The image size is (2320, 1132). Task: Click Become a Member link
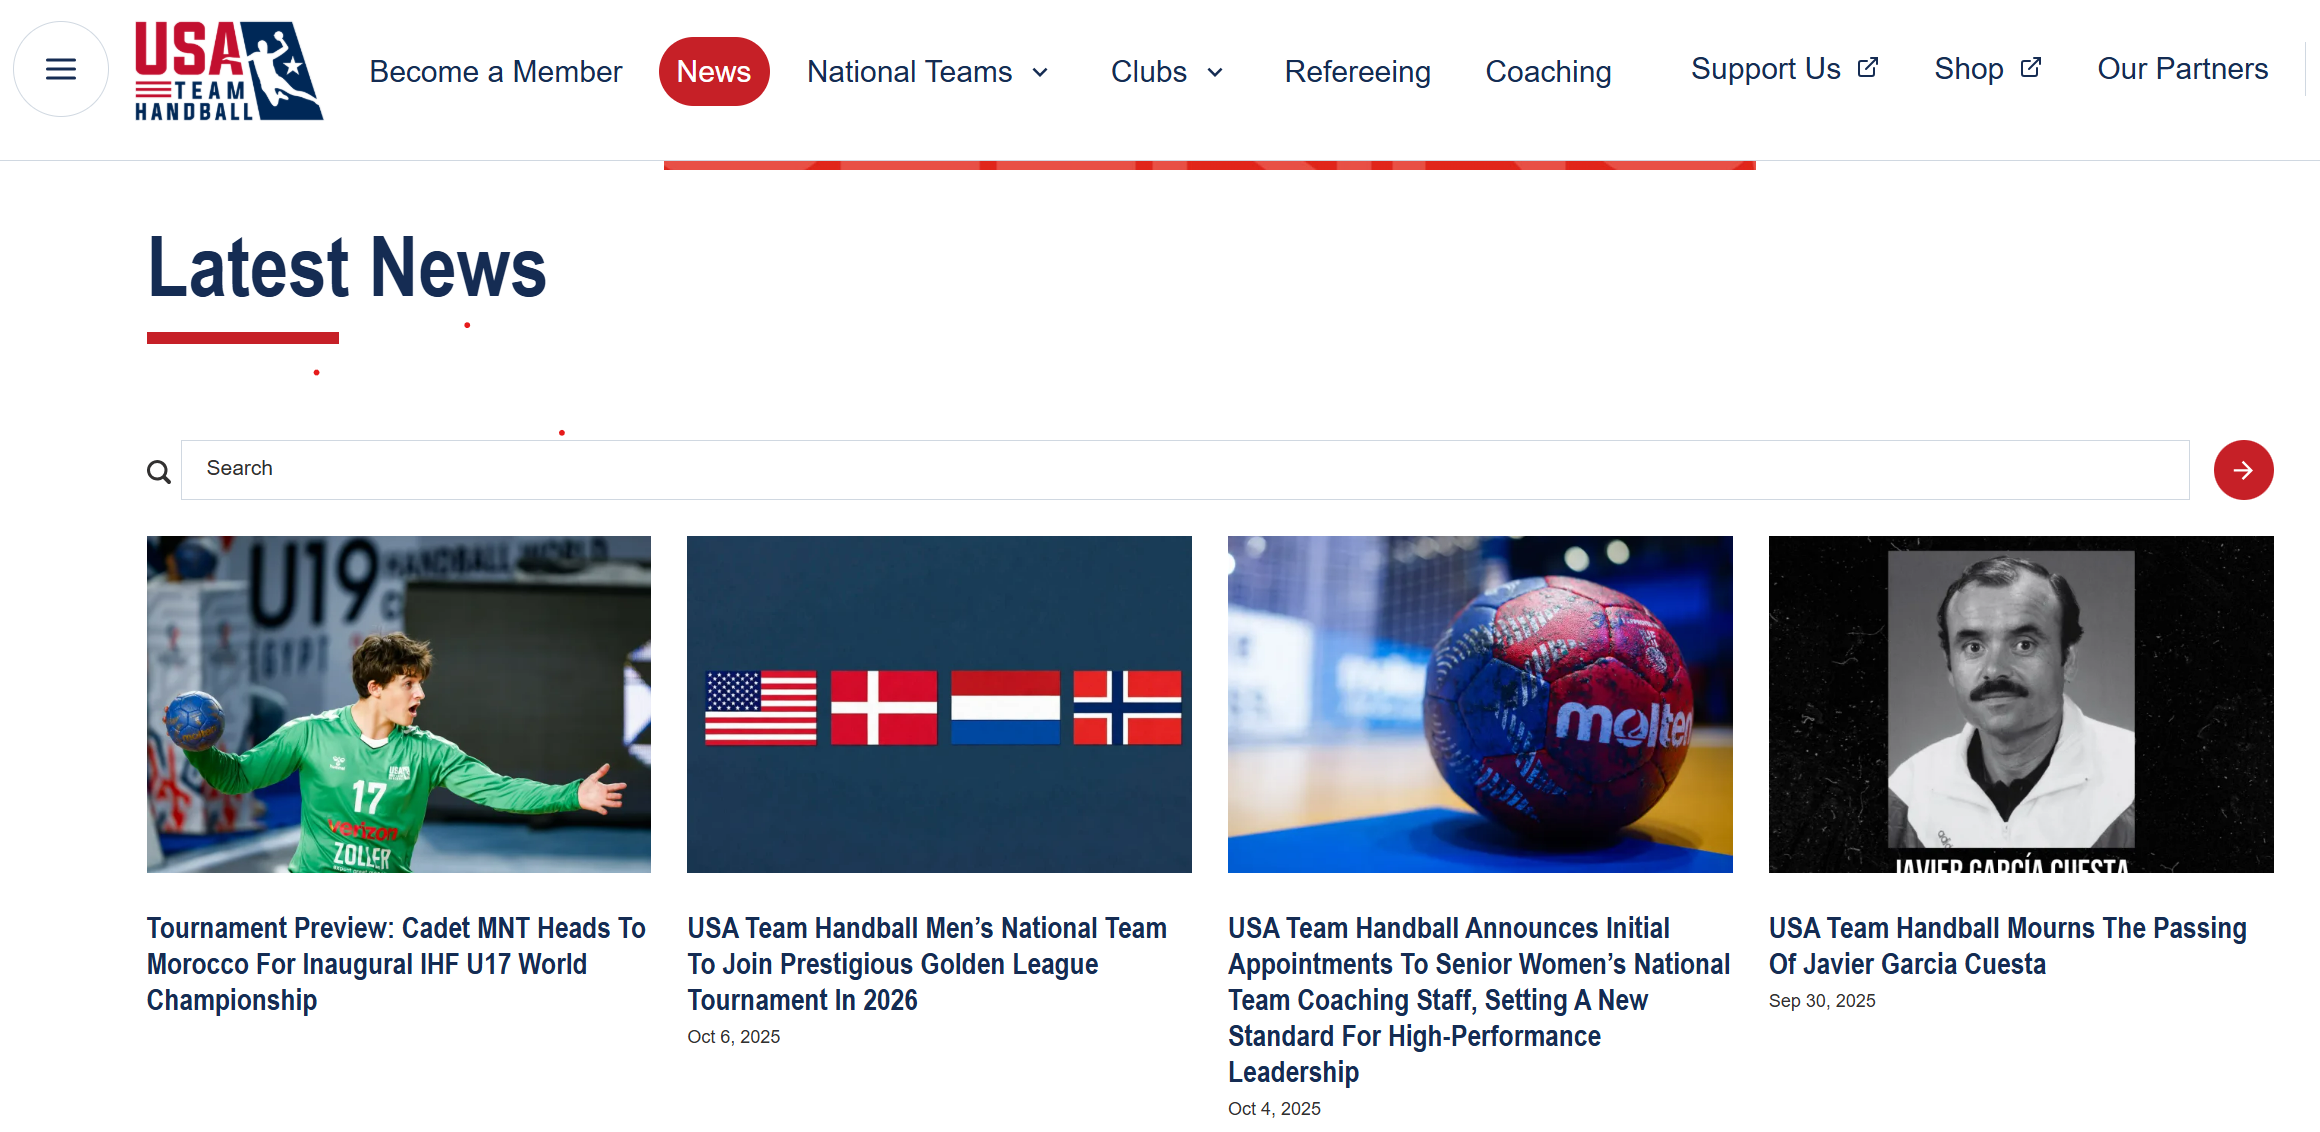pyautogui.click(x=496, y=72)
